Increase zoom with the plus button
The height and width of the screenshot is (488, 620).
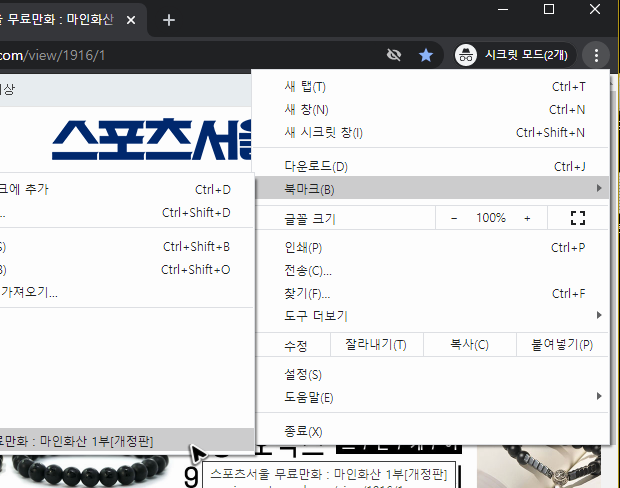[x=527, y=218]
